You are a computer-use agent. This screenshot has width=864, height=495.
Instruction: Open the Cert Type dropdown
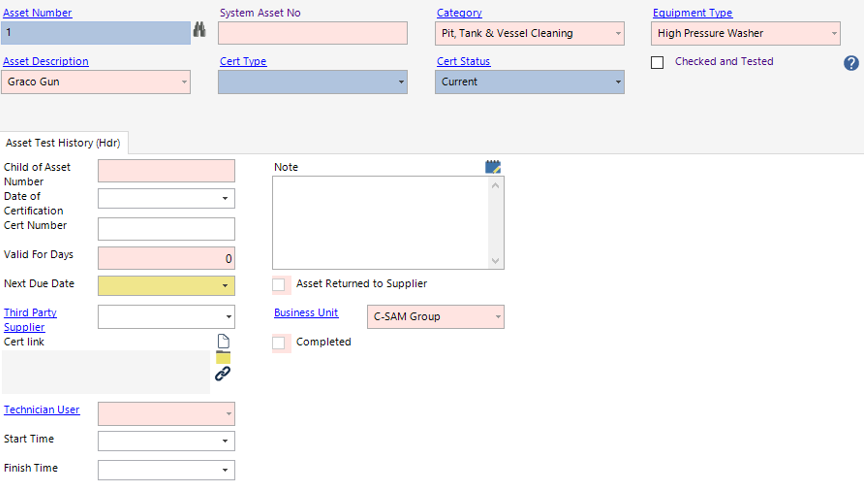click(401, 82)
